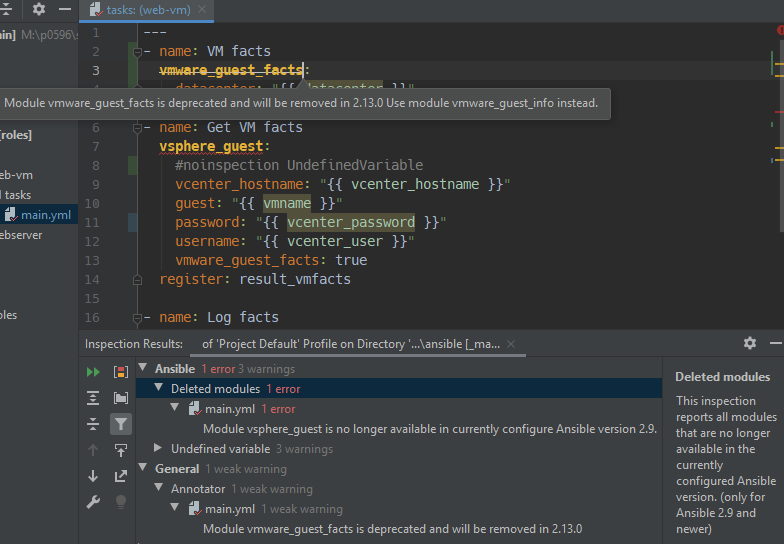This screenshot has height=544, width=784.
Task: Click the vmname variable on line 10
Action: coord(287,204)
